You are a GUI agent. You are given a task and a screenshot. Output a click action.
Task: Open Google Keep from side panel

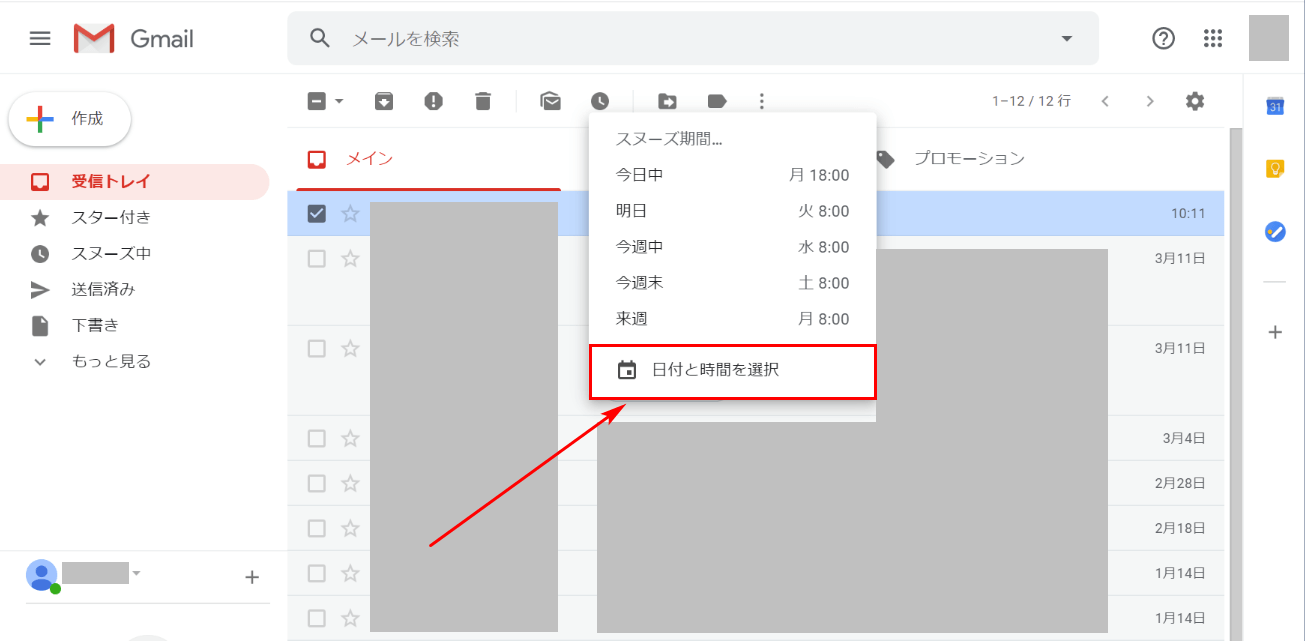pos(1275,169)
